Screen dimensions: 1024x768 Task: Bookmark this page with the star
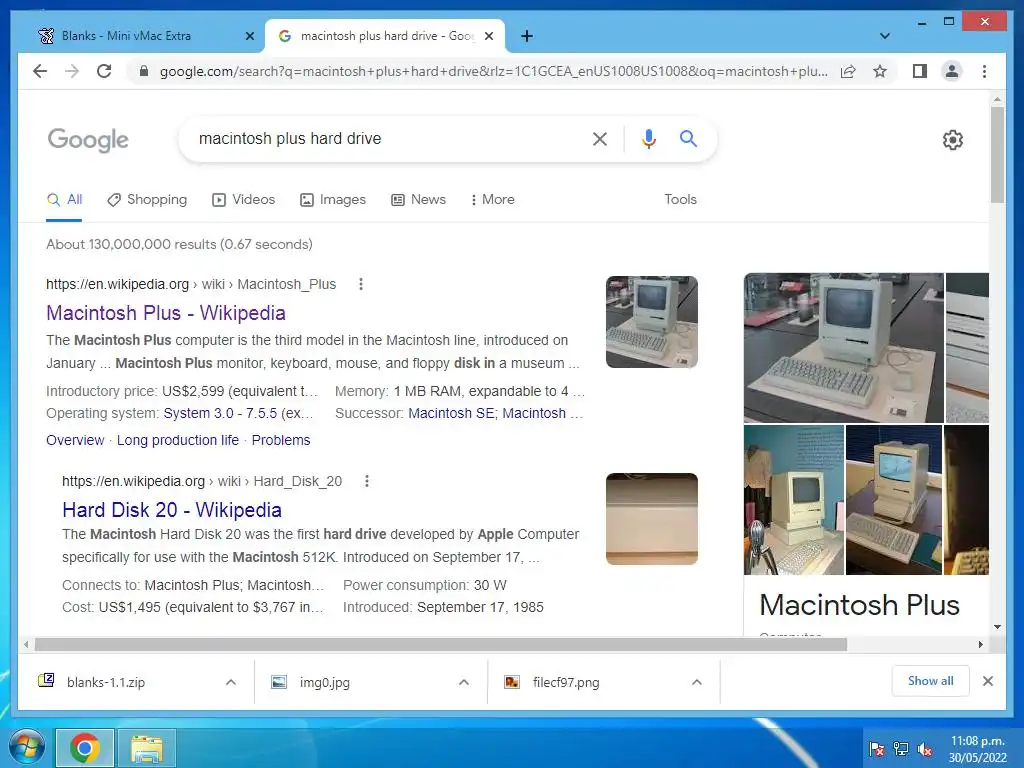click(880, 71)
